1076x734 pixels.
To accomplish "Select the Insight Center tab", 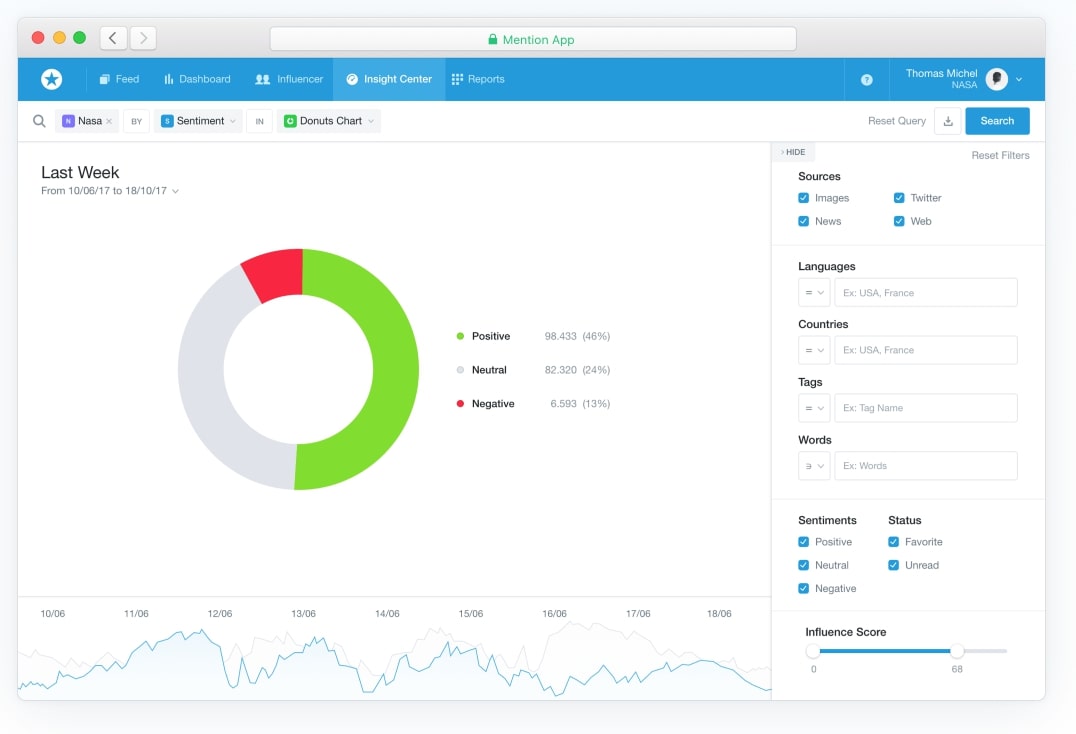I will 389,79.
